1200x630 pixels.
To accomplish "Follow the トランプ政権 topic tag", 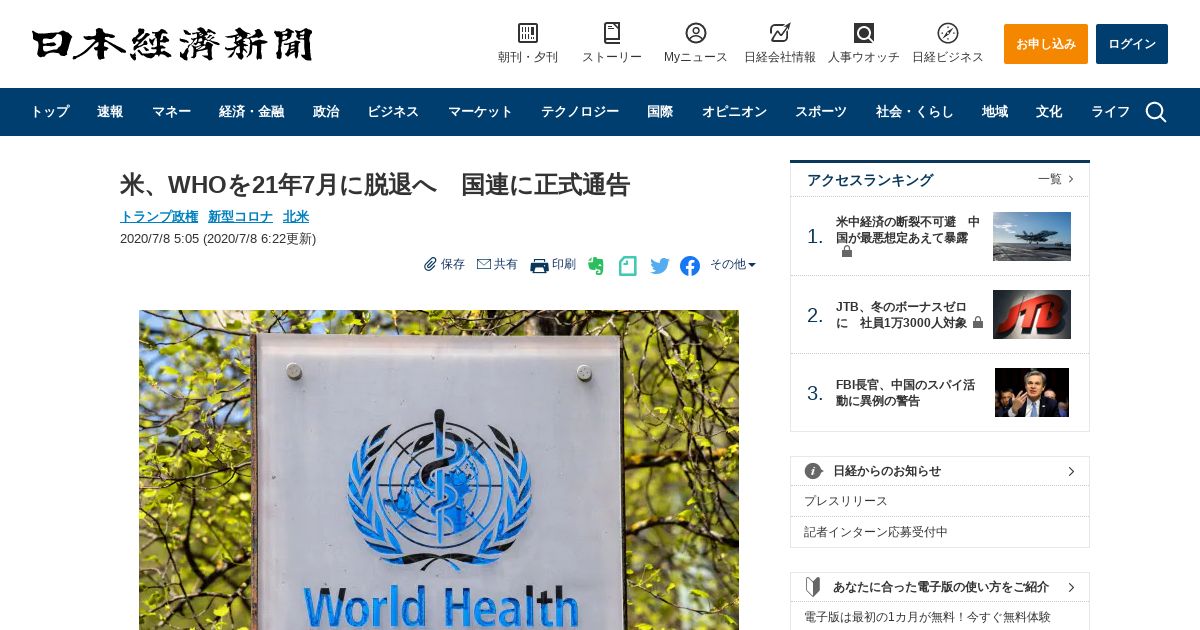I will click(x=159, y=216).
